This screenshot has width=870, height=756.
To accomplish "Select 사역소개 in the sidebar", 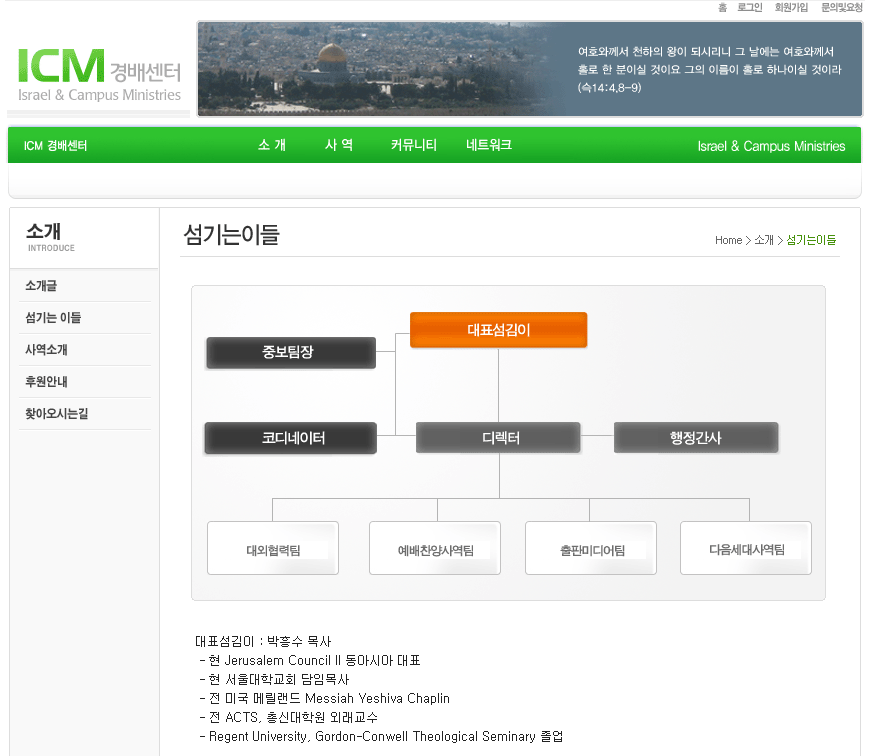I will (x=46, y=350).
